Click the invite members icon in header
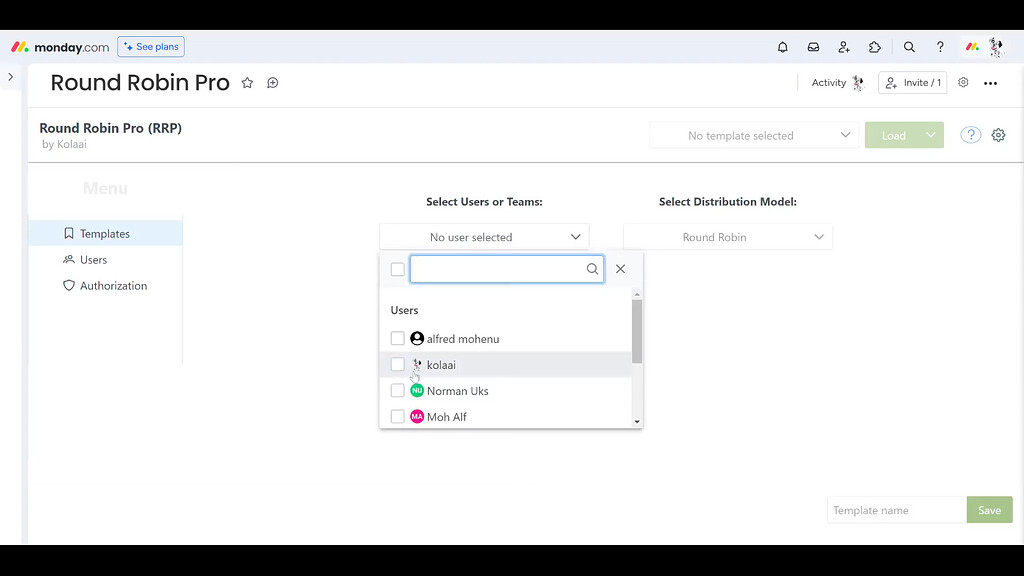The width and height of the screenshot is (1024, 576). (844, 46)
